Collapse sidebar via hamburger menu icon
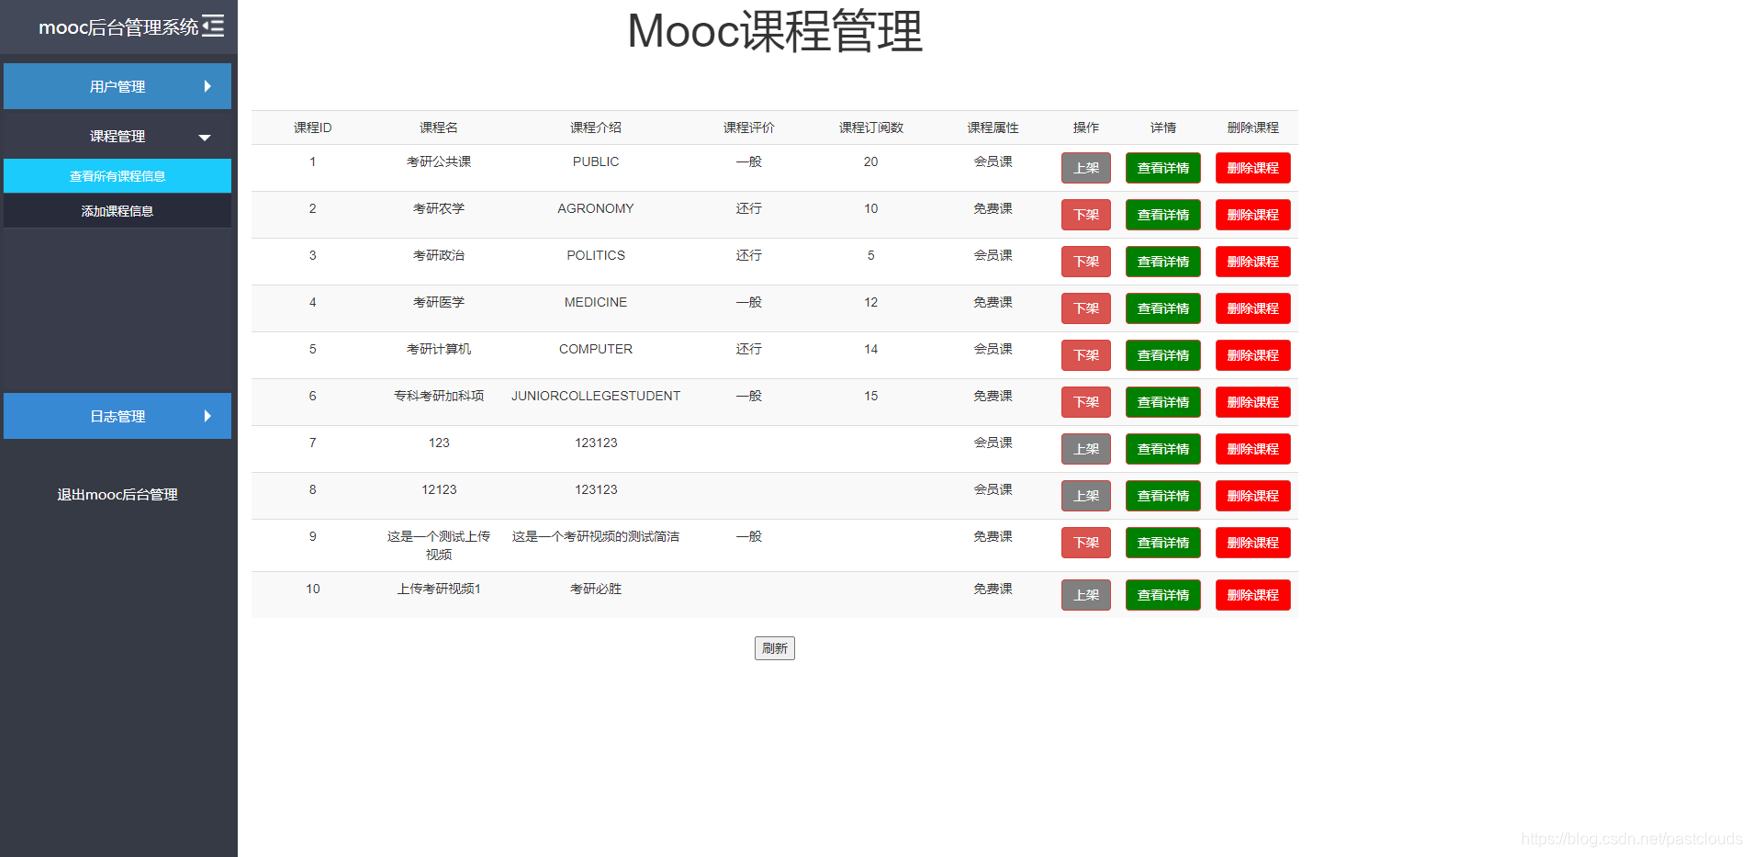 [213, 26]
